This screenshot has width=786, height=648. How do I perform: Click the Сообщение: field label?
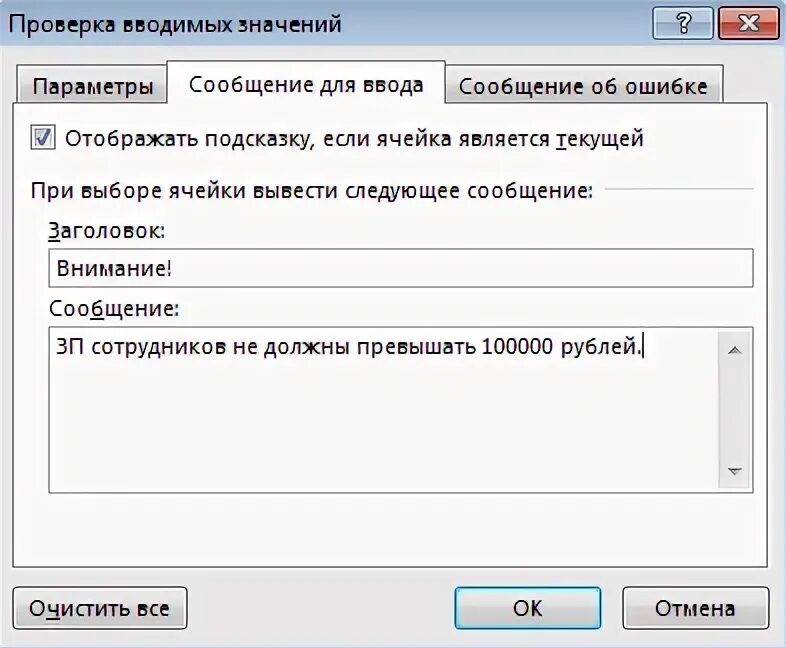(114, 309)
